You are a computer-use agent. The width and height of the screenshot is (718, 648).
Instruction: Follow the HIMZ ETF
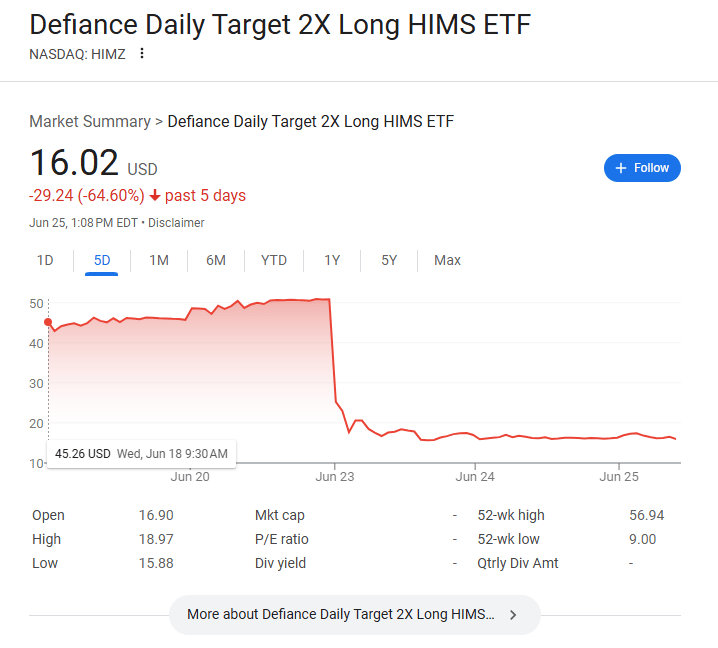pyautogui.click(x=642, y=168)
